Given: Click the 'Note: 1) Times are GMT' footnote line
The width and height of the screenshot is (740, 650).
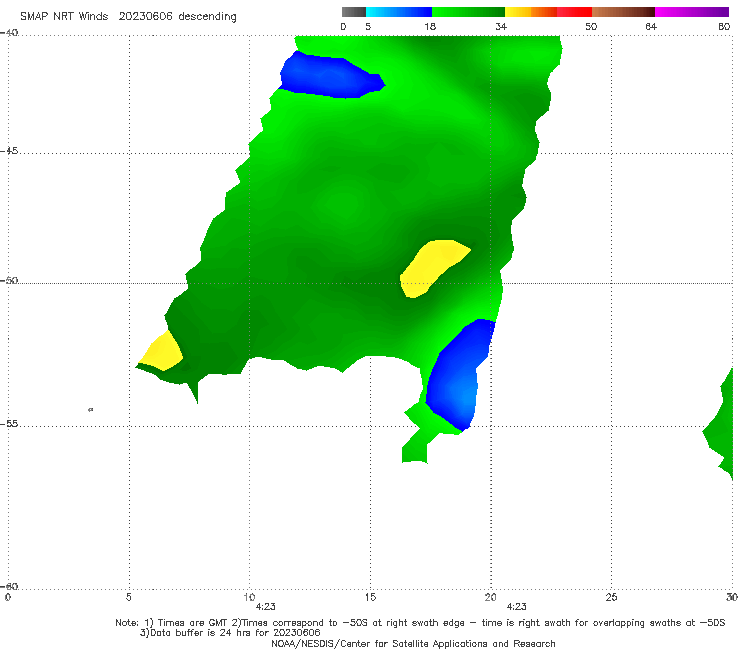Looking at the screenshot, I should 420,623.
